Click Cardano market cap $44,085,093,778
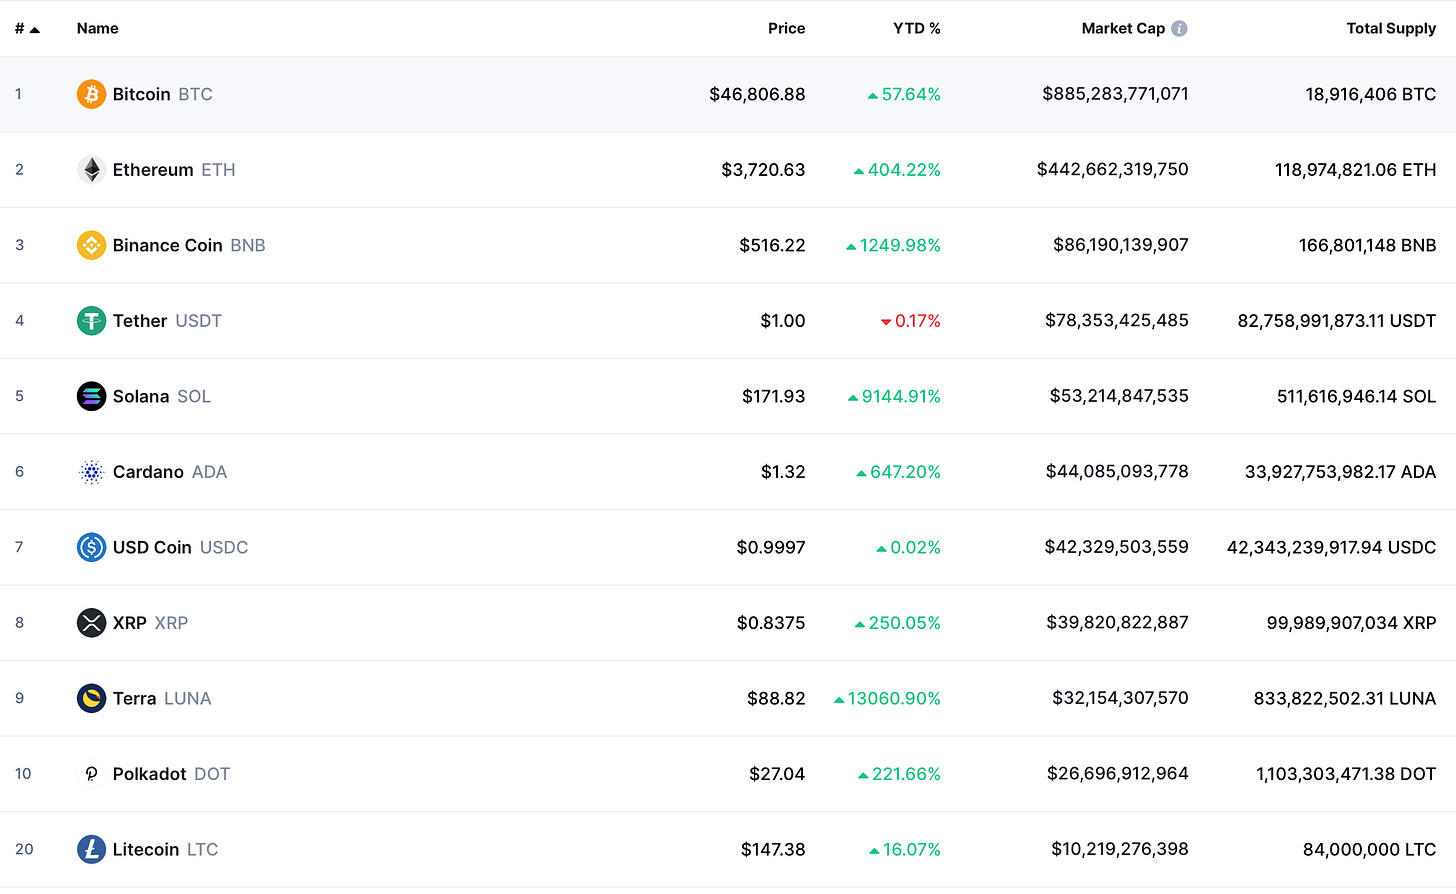Screen dimensions: 1456x894 (1117, 472)
